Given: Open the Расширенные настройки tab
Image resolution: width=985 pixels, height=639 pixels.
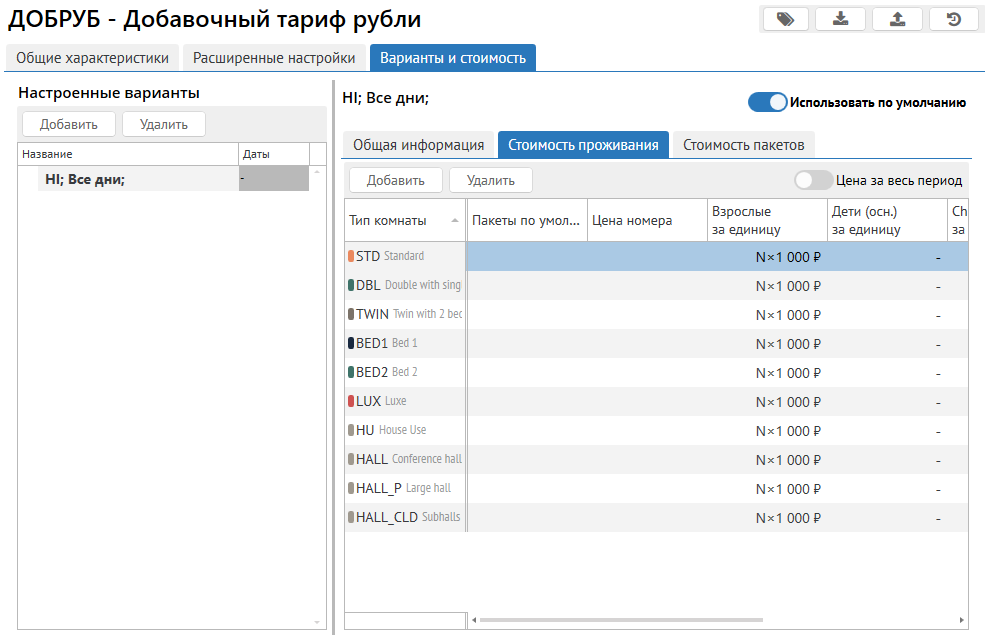Looking at the screenshot, I should click(274, 58).
